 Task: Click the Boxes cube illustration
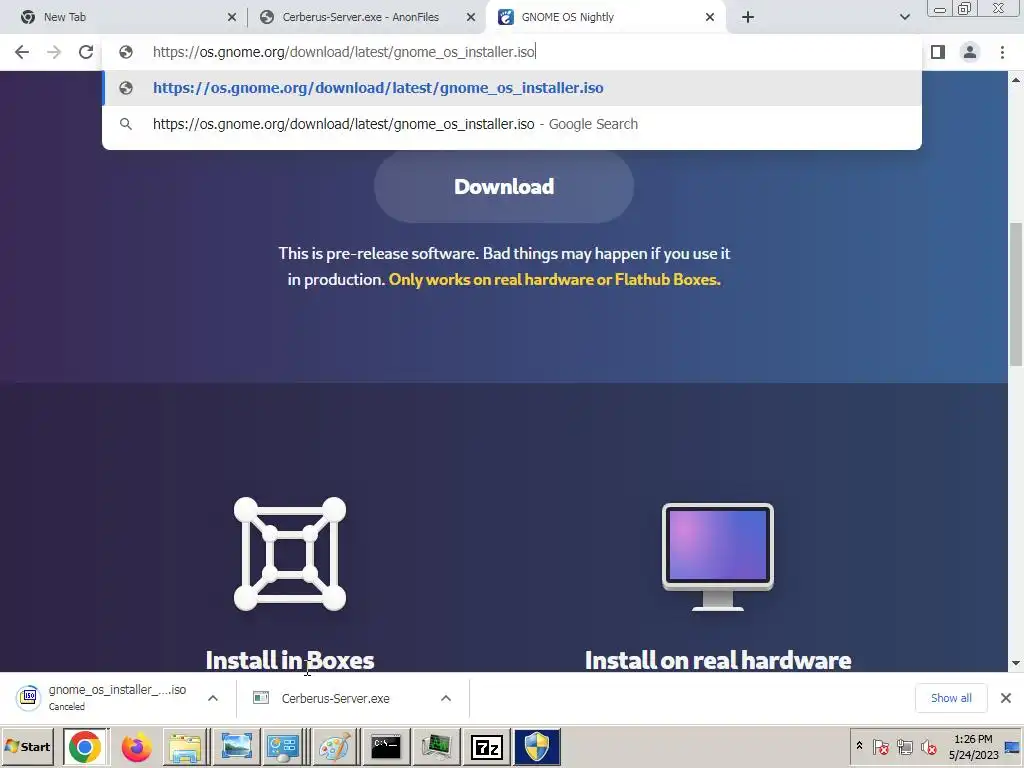click(x=290, y=554)
